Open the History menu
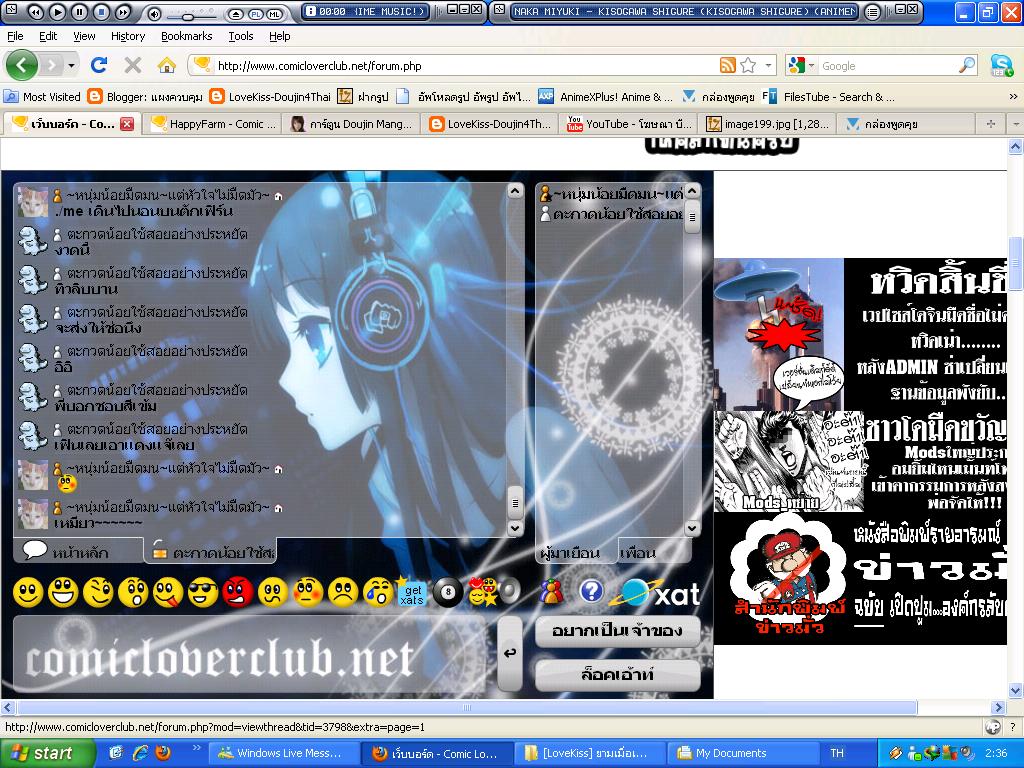Viewport: 1024px width, 768px height. [127, 36]
